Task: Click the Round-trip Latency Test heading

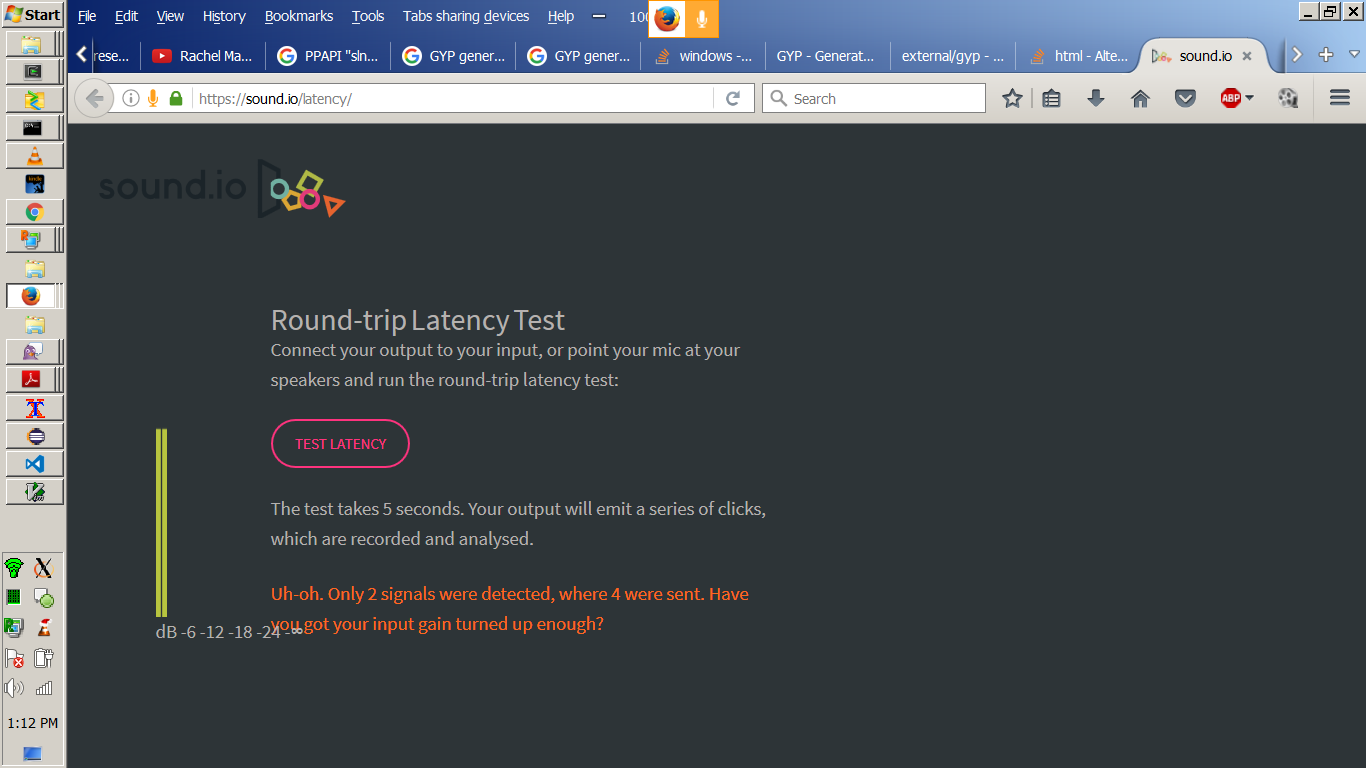Action: tap(417, 320)
